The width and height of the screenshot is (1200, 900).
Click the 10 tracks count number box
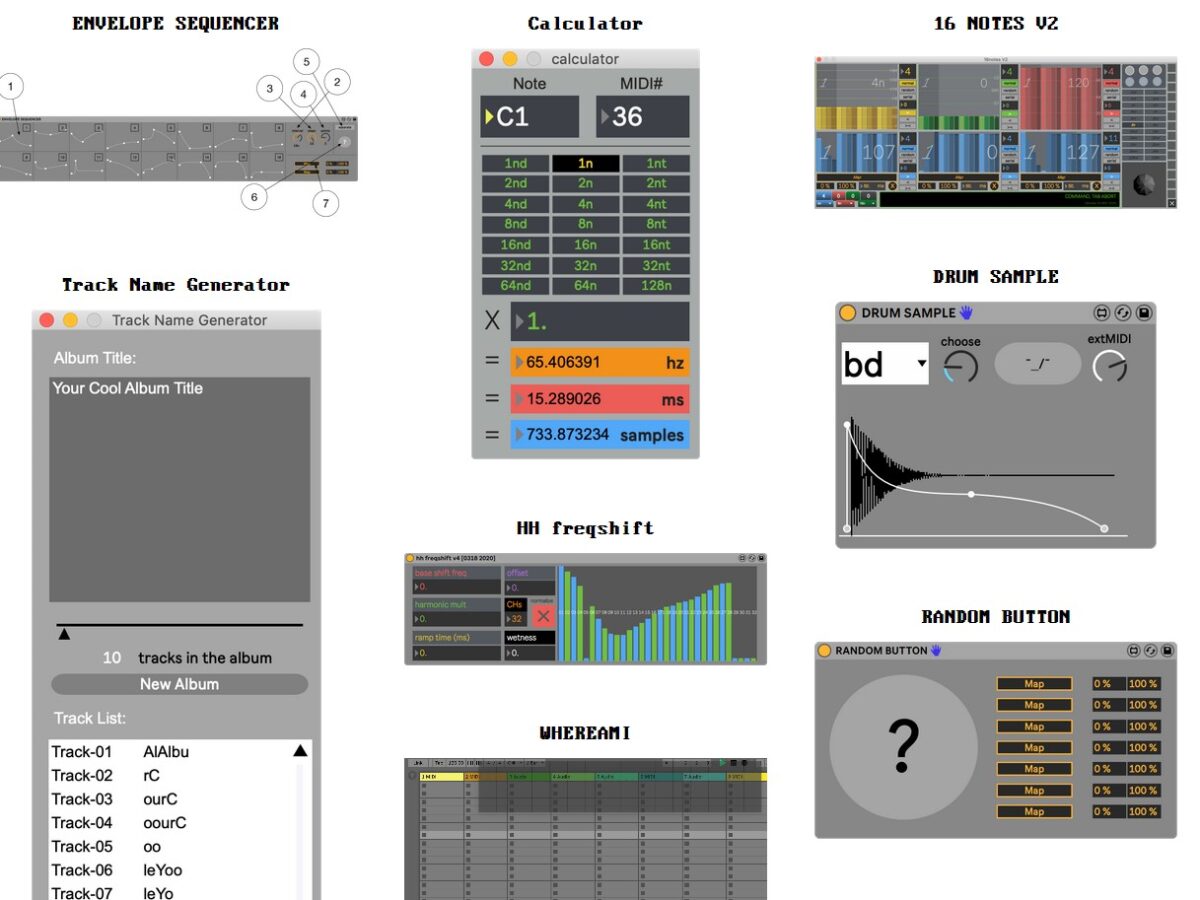point(112,658)
